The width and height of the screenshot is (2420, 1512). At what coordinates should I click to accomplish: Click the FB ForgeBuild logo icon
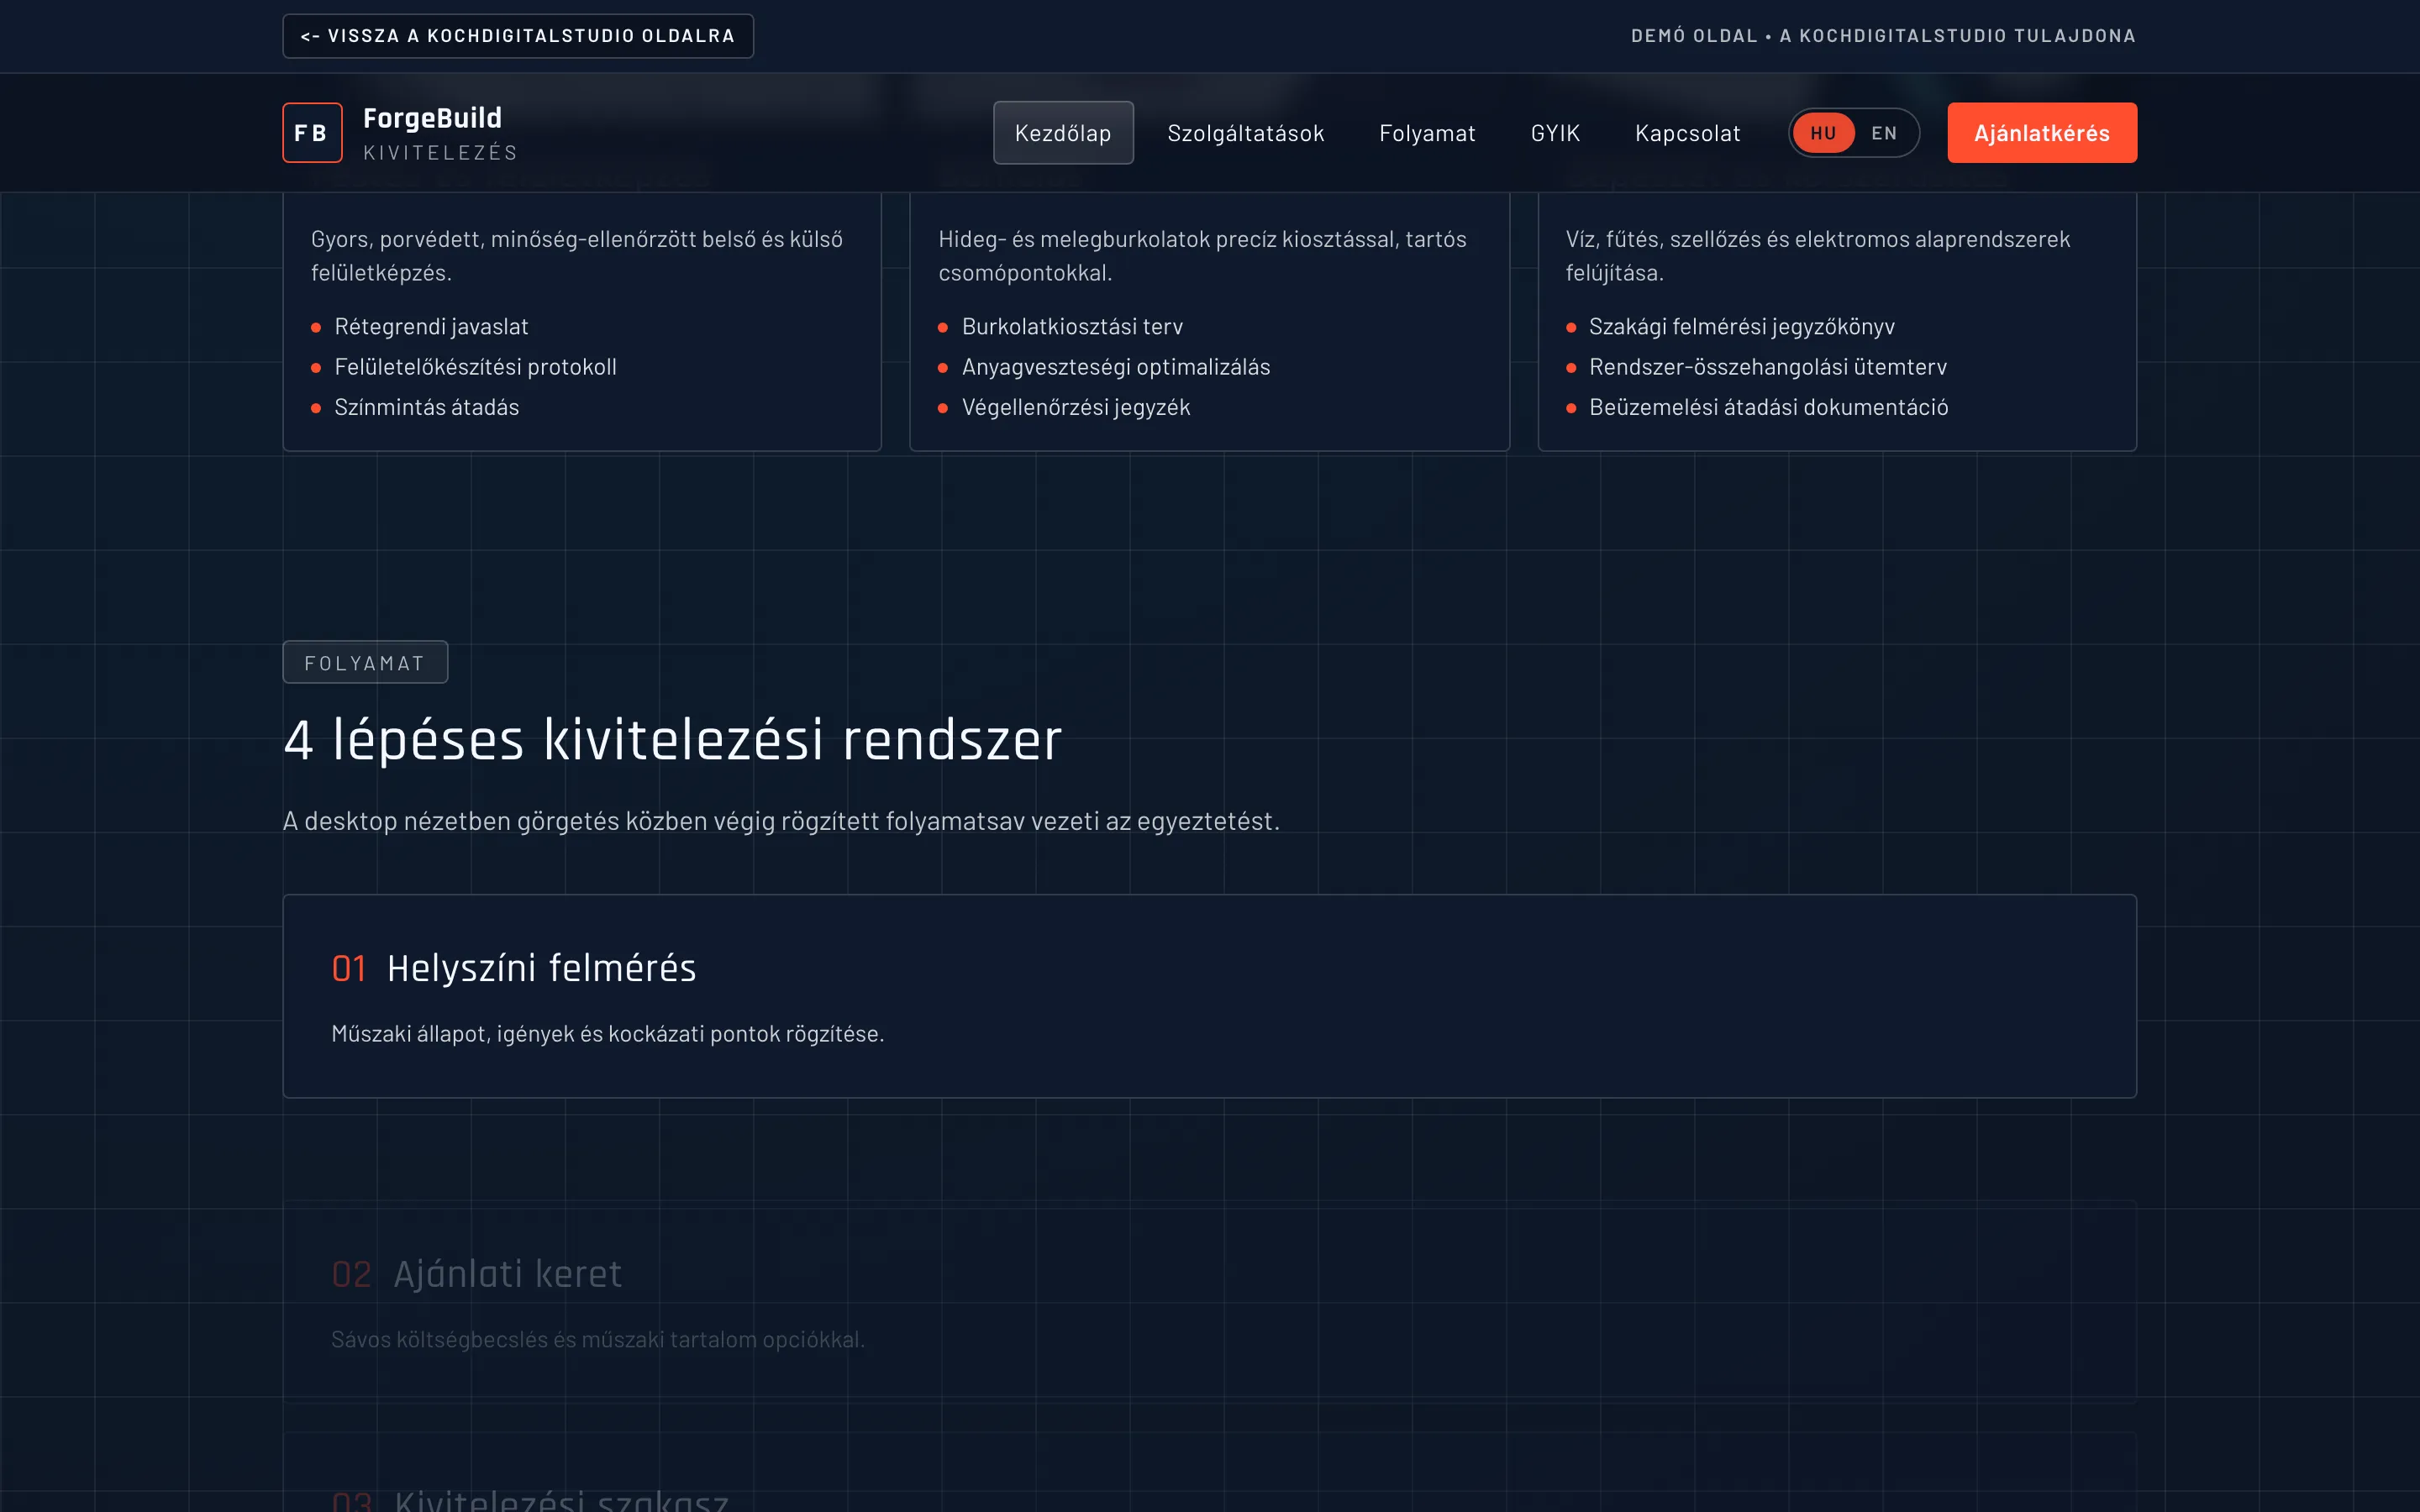(x=312, y=132)
